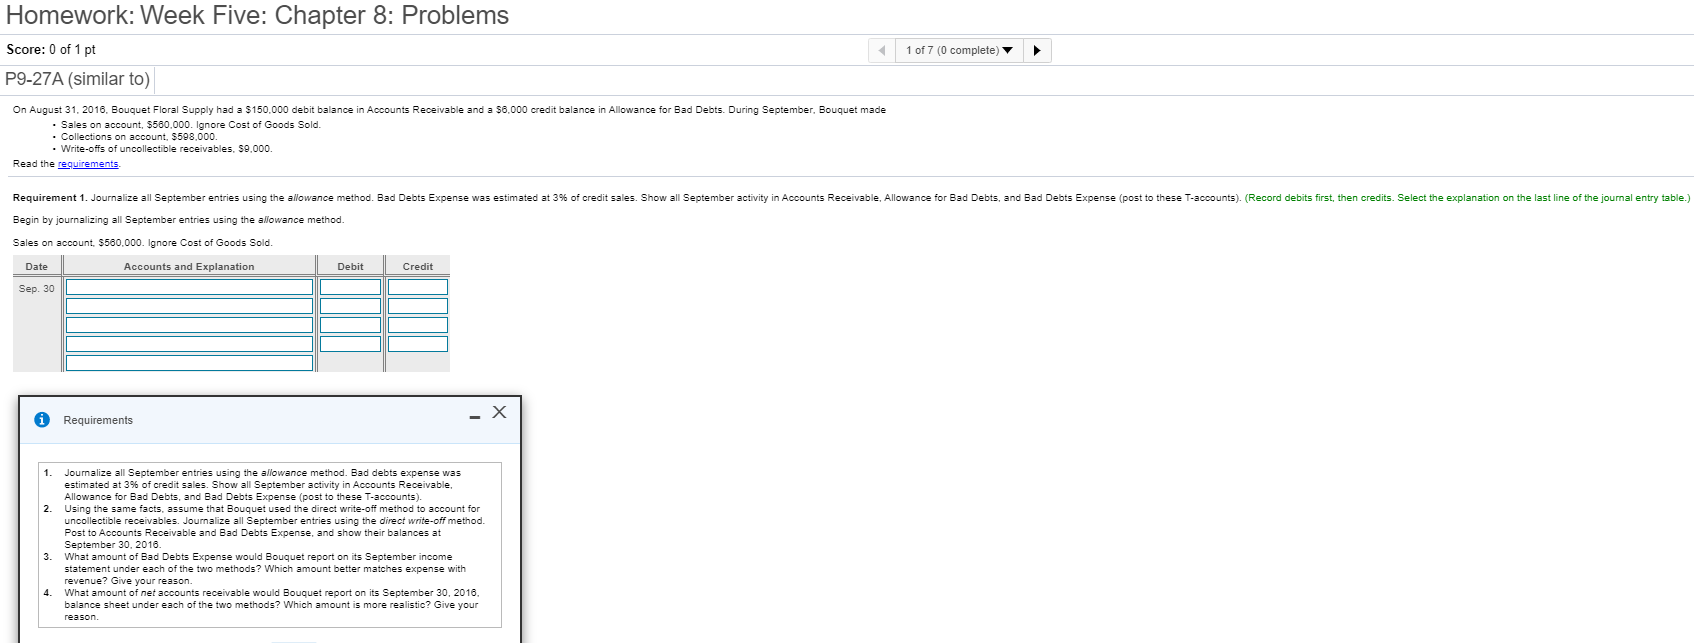Select fourth Accounts and Explanation field
Image resolution: width=1694 pixels, height=643 pixels.
pos(189,344)
